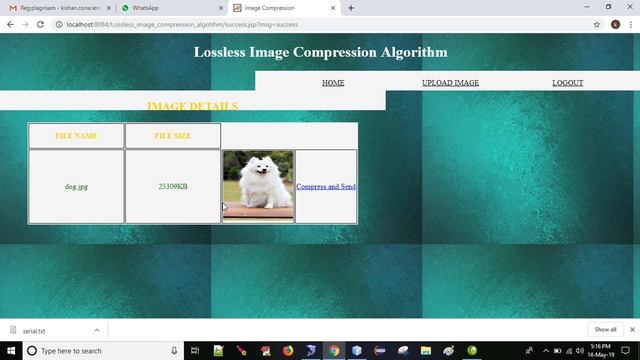Click the volume speaker tray icon
This screenshot has width=640, height=360.
coord(580,351)
